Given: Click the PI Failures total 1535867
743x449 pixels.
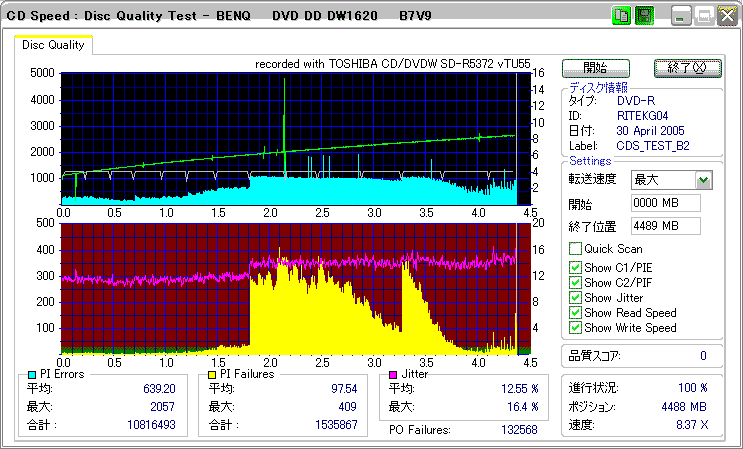Looking at the screenshot, I should pyautogui.click(x=336, y=425).
